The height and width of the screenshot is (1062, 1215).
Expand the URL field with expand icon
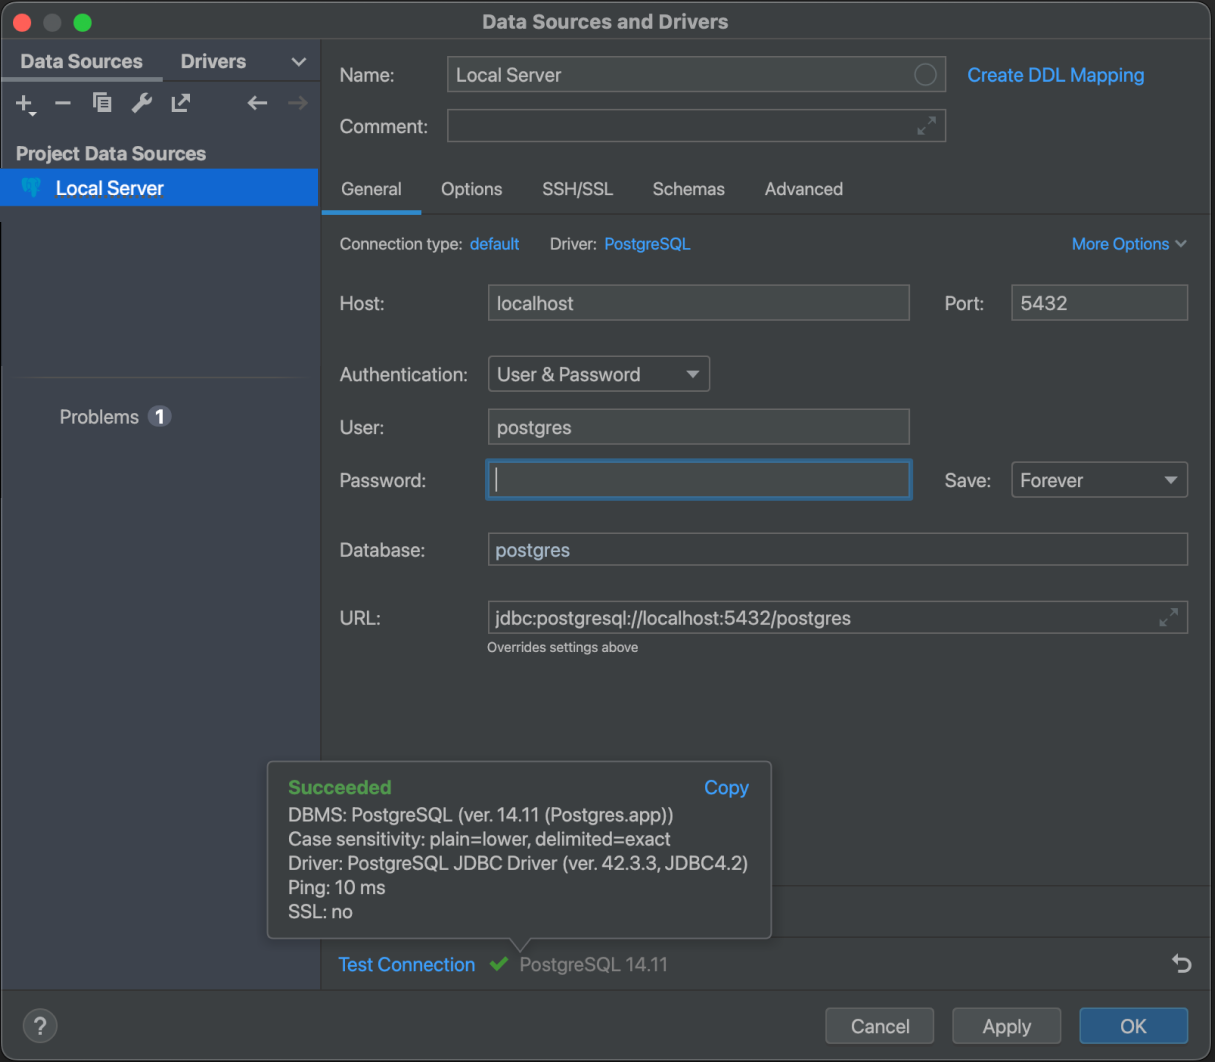click(1168, 618)
